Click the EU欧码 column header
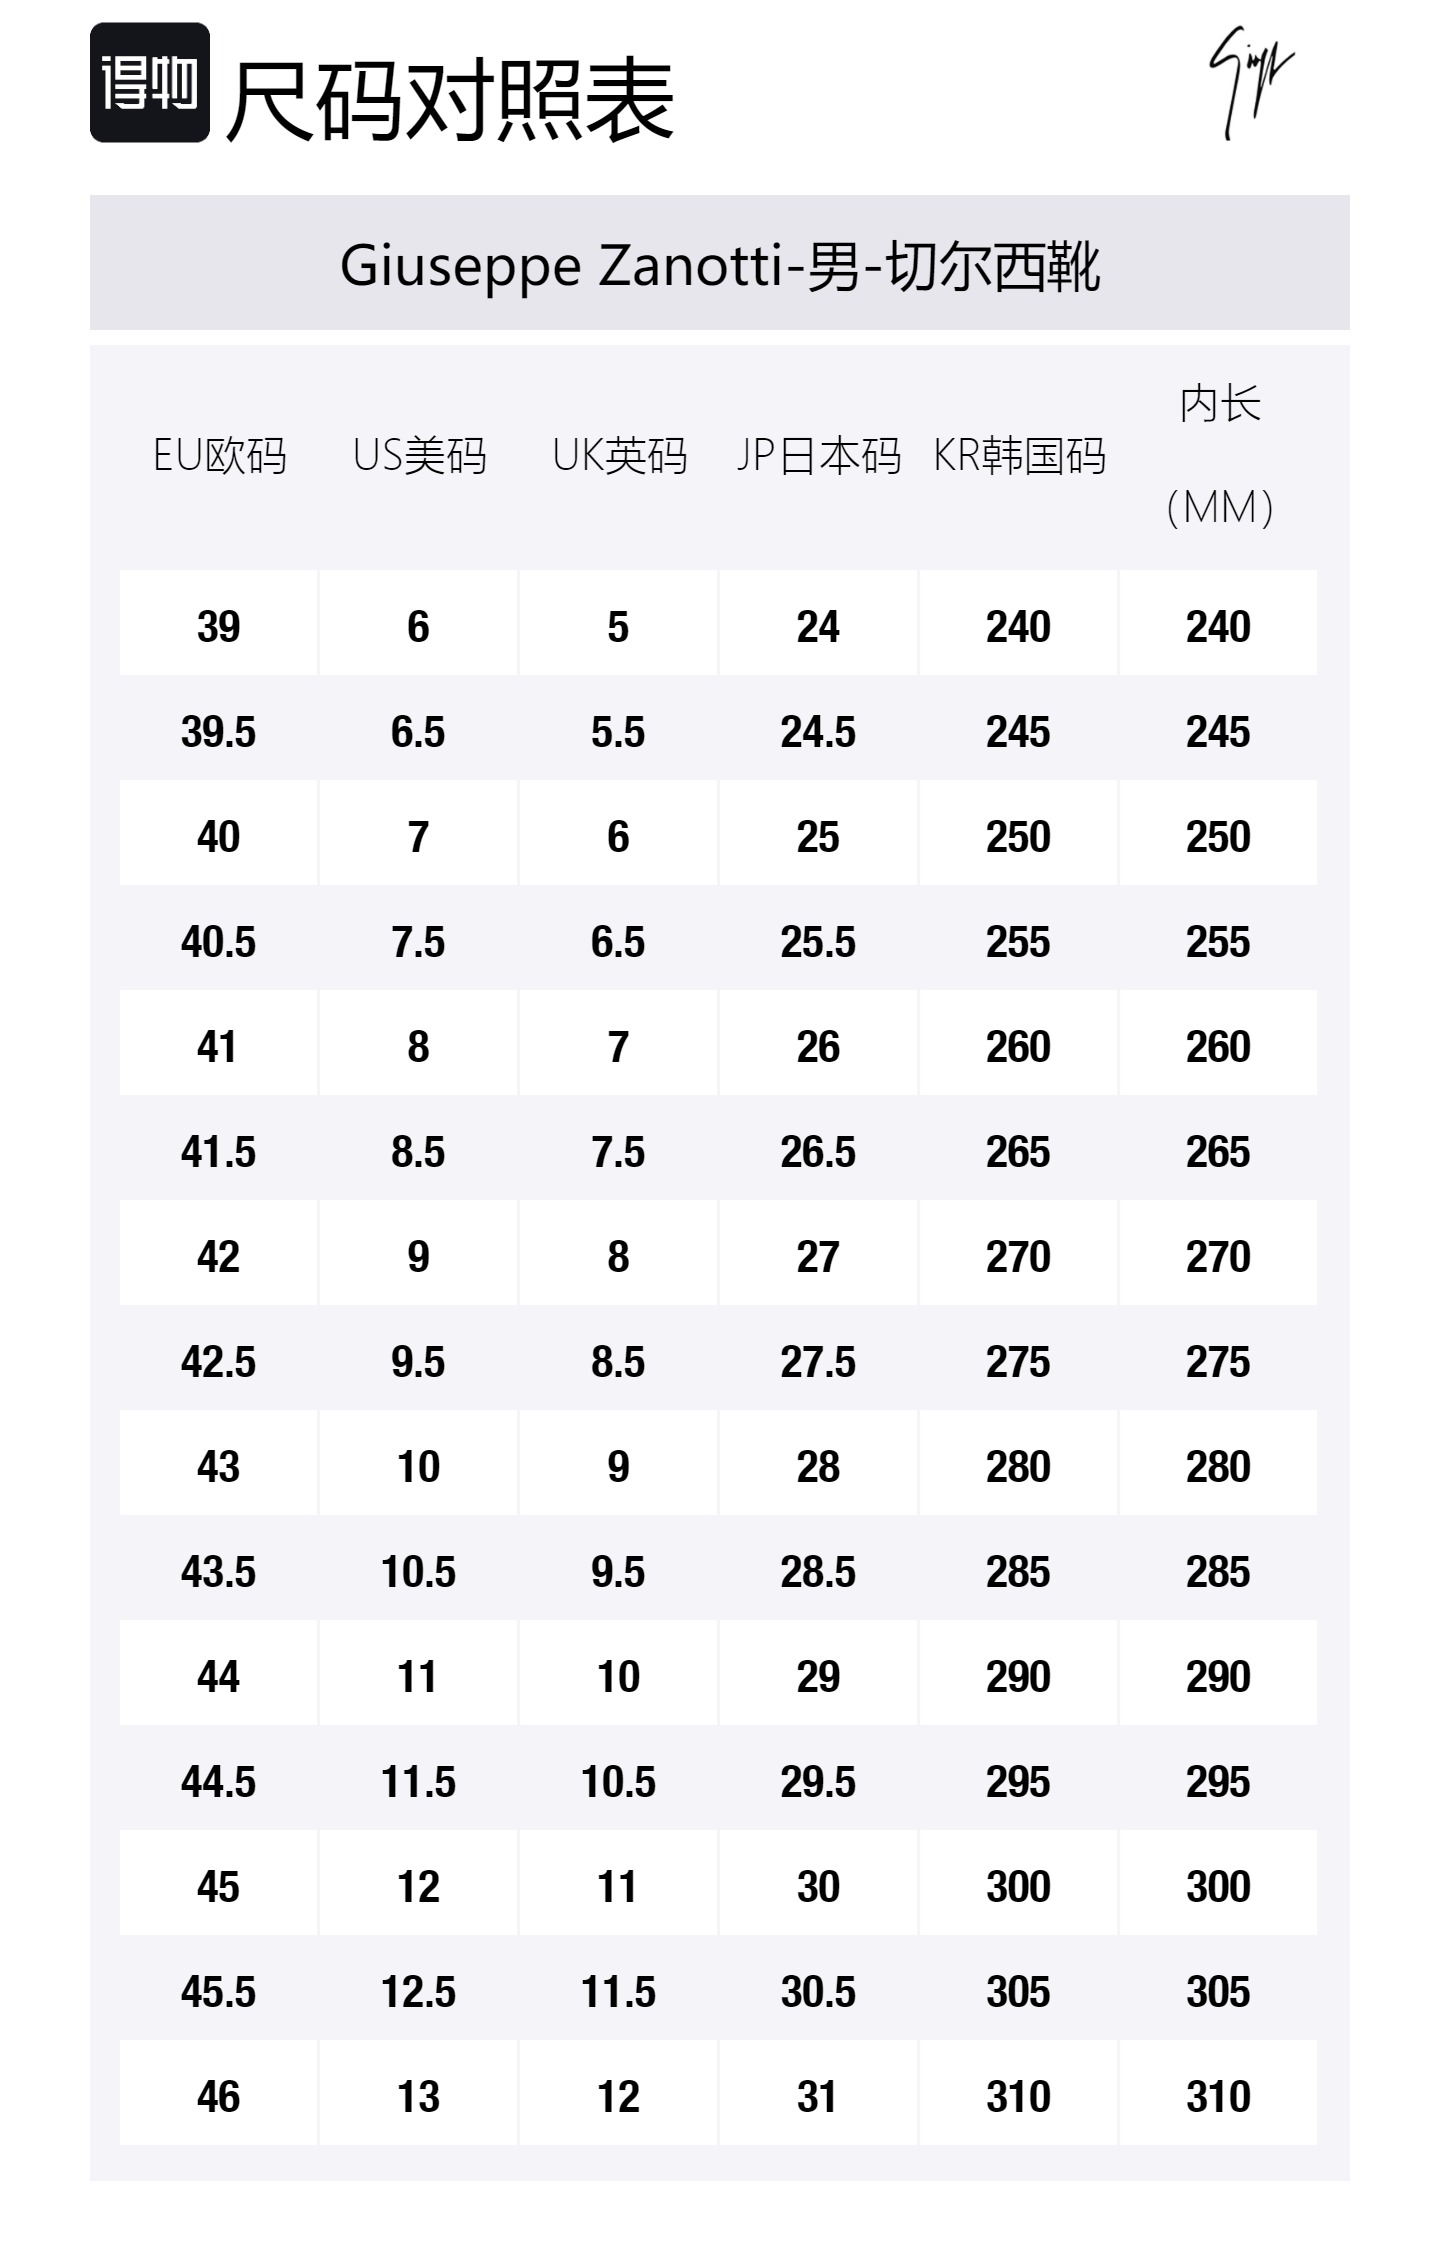This screenshot has width=1440, height=2259. tap(219, 456)
